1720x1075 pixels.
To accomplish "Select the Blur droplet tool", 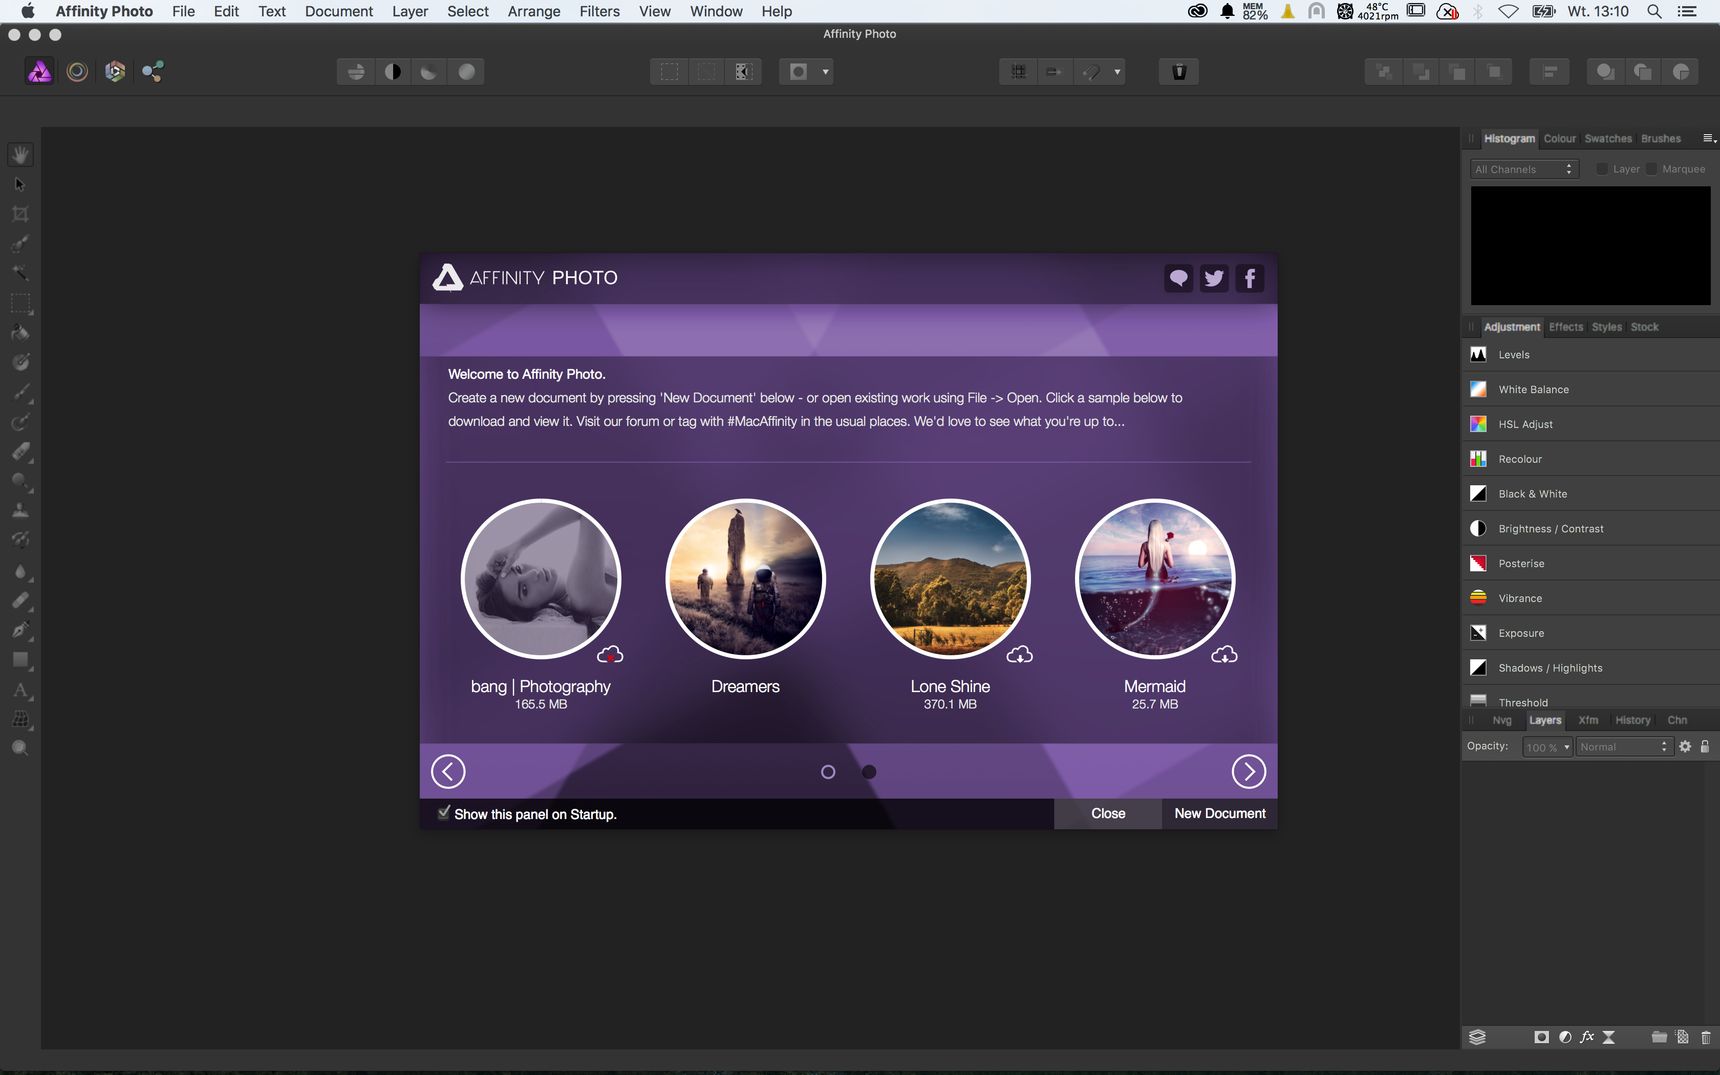I will [x=20, y=571].
